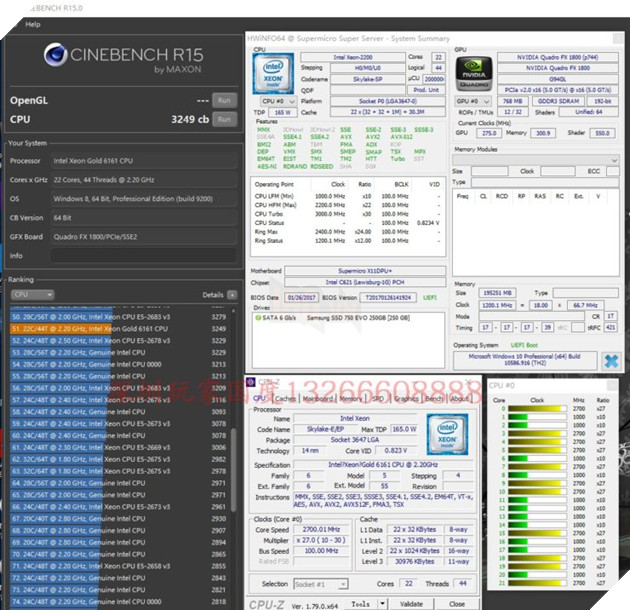The height and width of the screenshot is (610, 630).
Task: Click the Level 3 30976 KBytes cache value
Action: pyautogui.click(x=415, y=561)
